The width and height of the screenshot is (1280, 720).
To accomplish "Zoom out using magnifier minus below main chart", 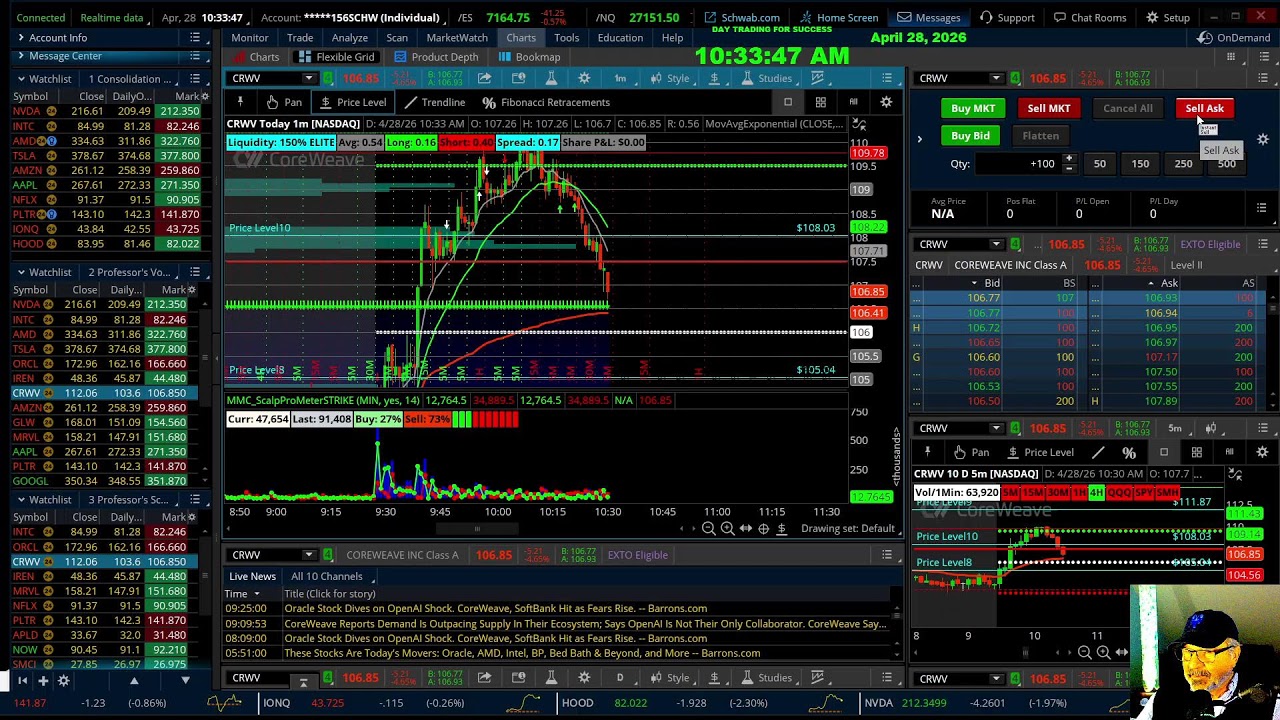I will [708, 528].
